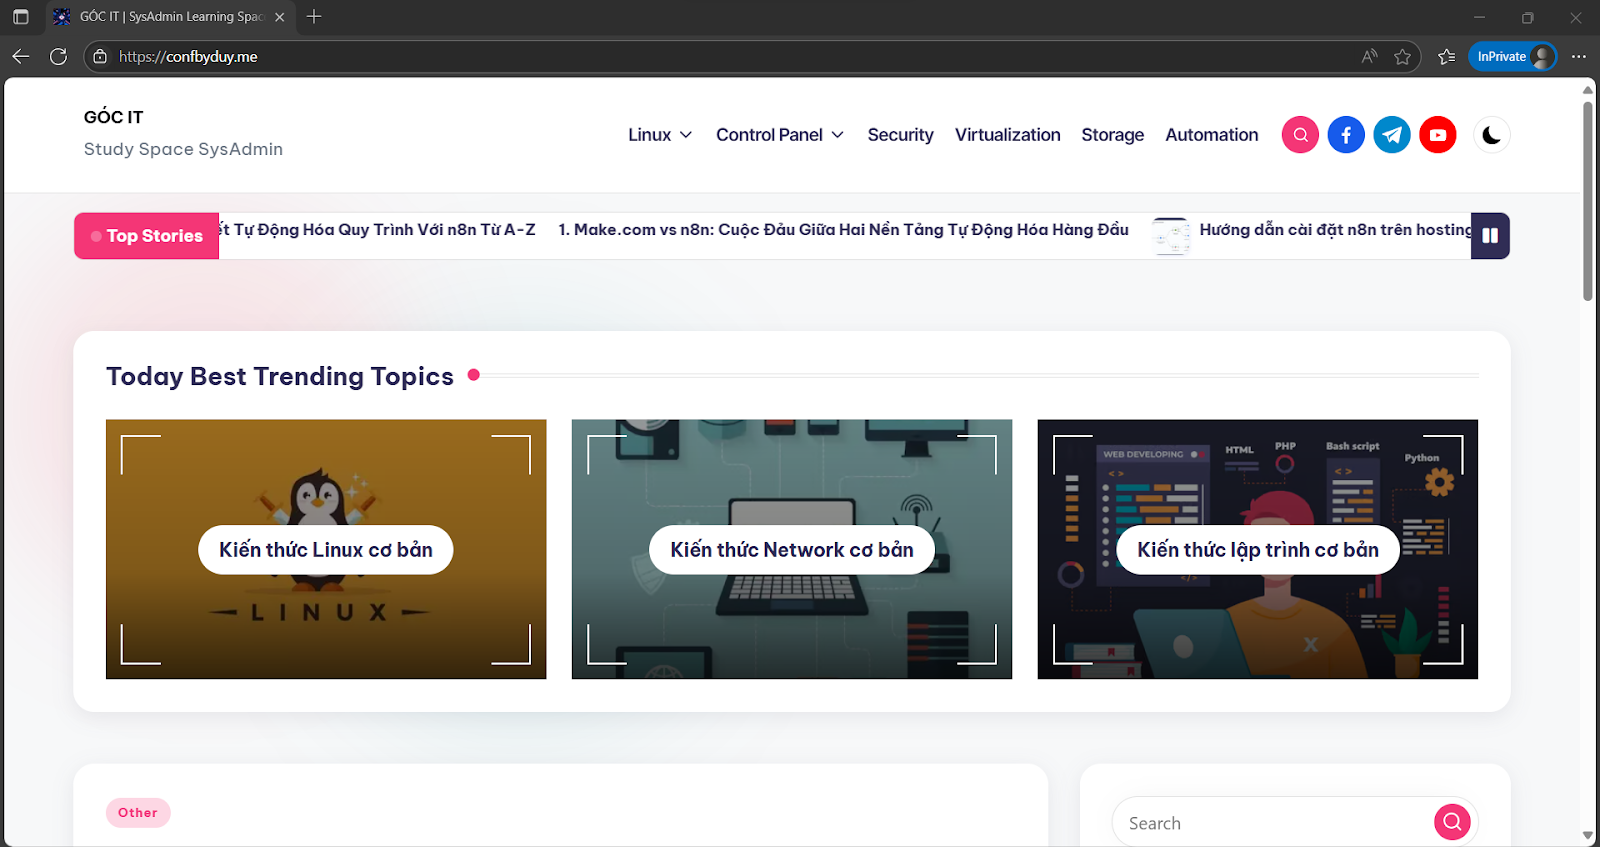The width and height of the screenshot is (1600, 847).
Task: Reload the page
Action: tap(59, 57)
